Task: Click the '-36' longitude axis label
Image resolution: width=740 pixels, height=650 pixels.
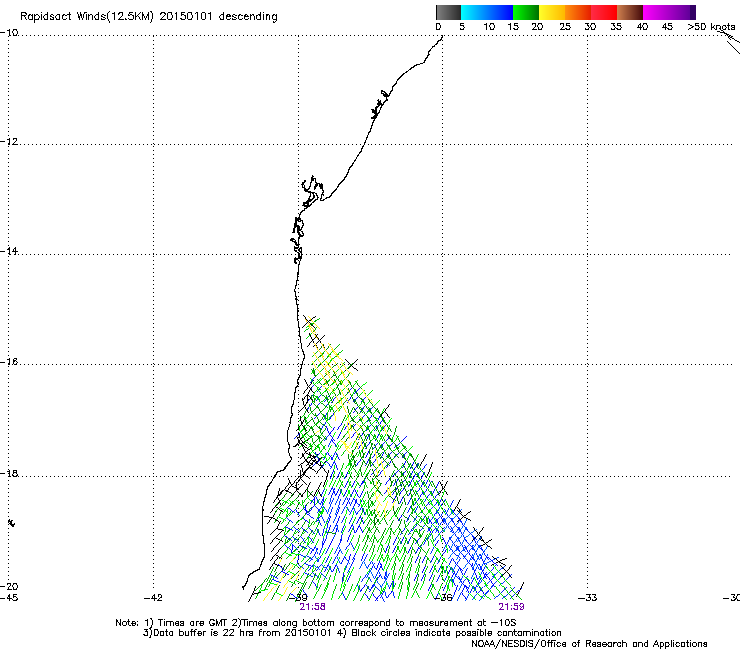Action: [443, 598]
